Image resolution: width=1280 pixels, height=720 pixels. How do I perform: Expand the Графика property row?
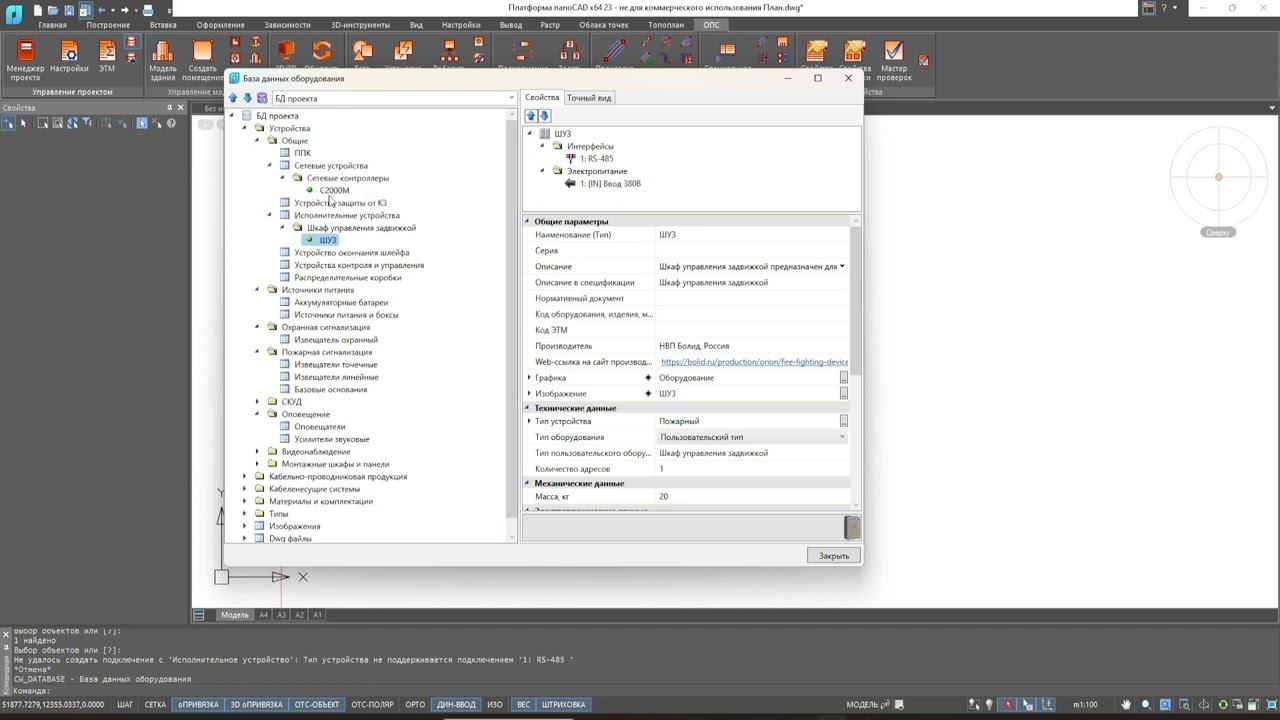coord(529,378)
